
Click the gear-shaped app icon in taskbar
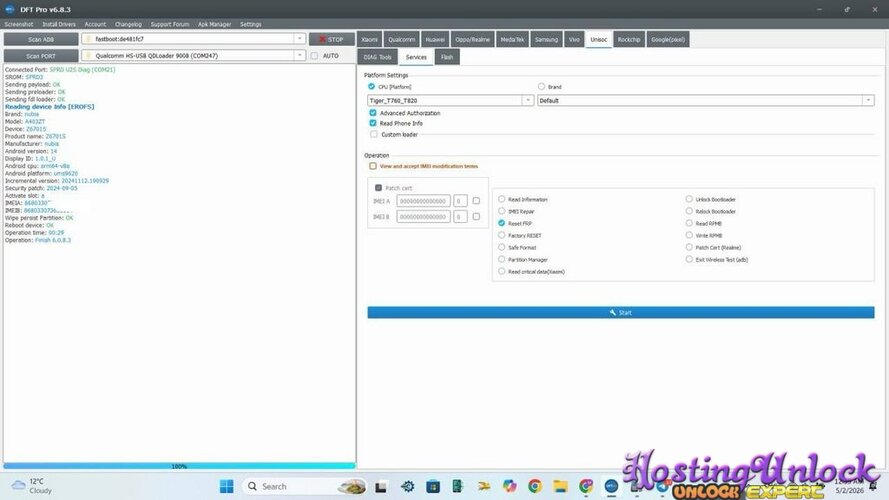click(407, 486)
